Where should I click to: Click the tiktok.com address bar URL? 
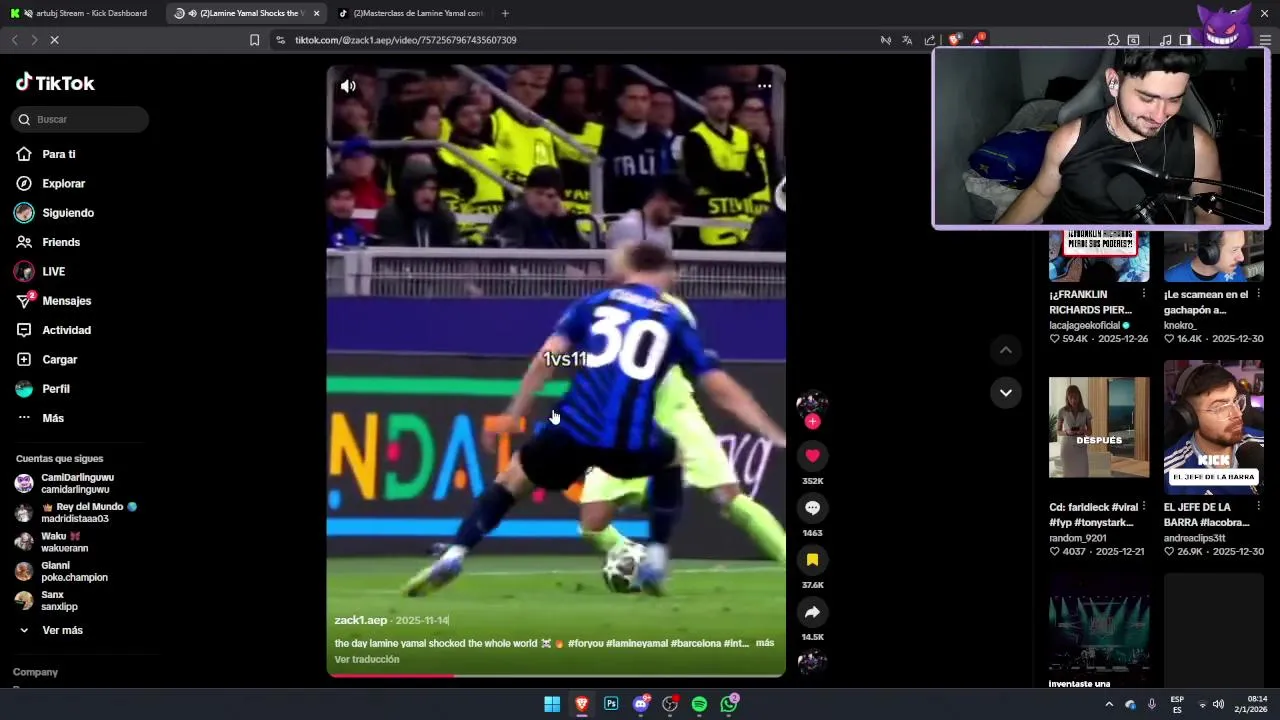tap(406, 40)
